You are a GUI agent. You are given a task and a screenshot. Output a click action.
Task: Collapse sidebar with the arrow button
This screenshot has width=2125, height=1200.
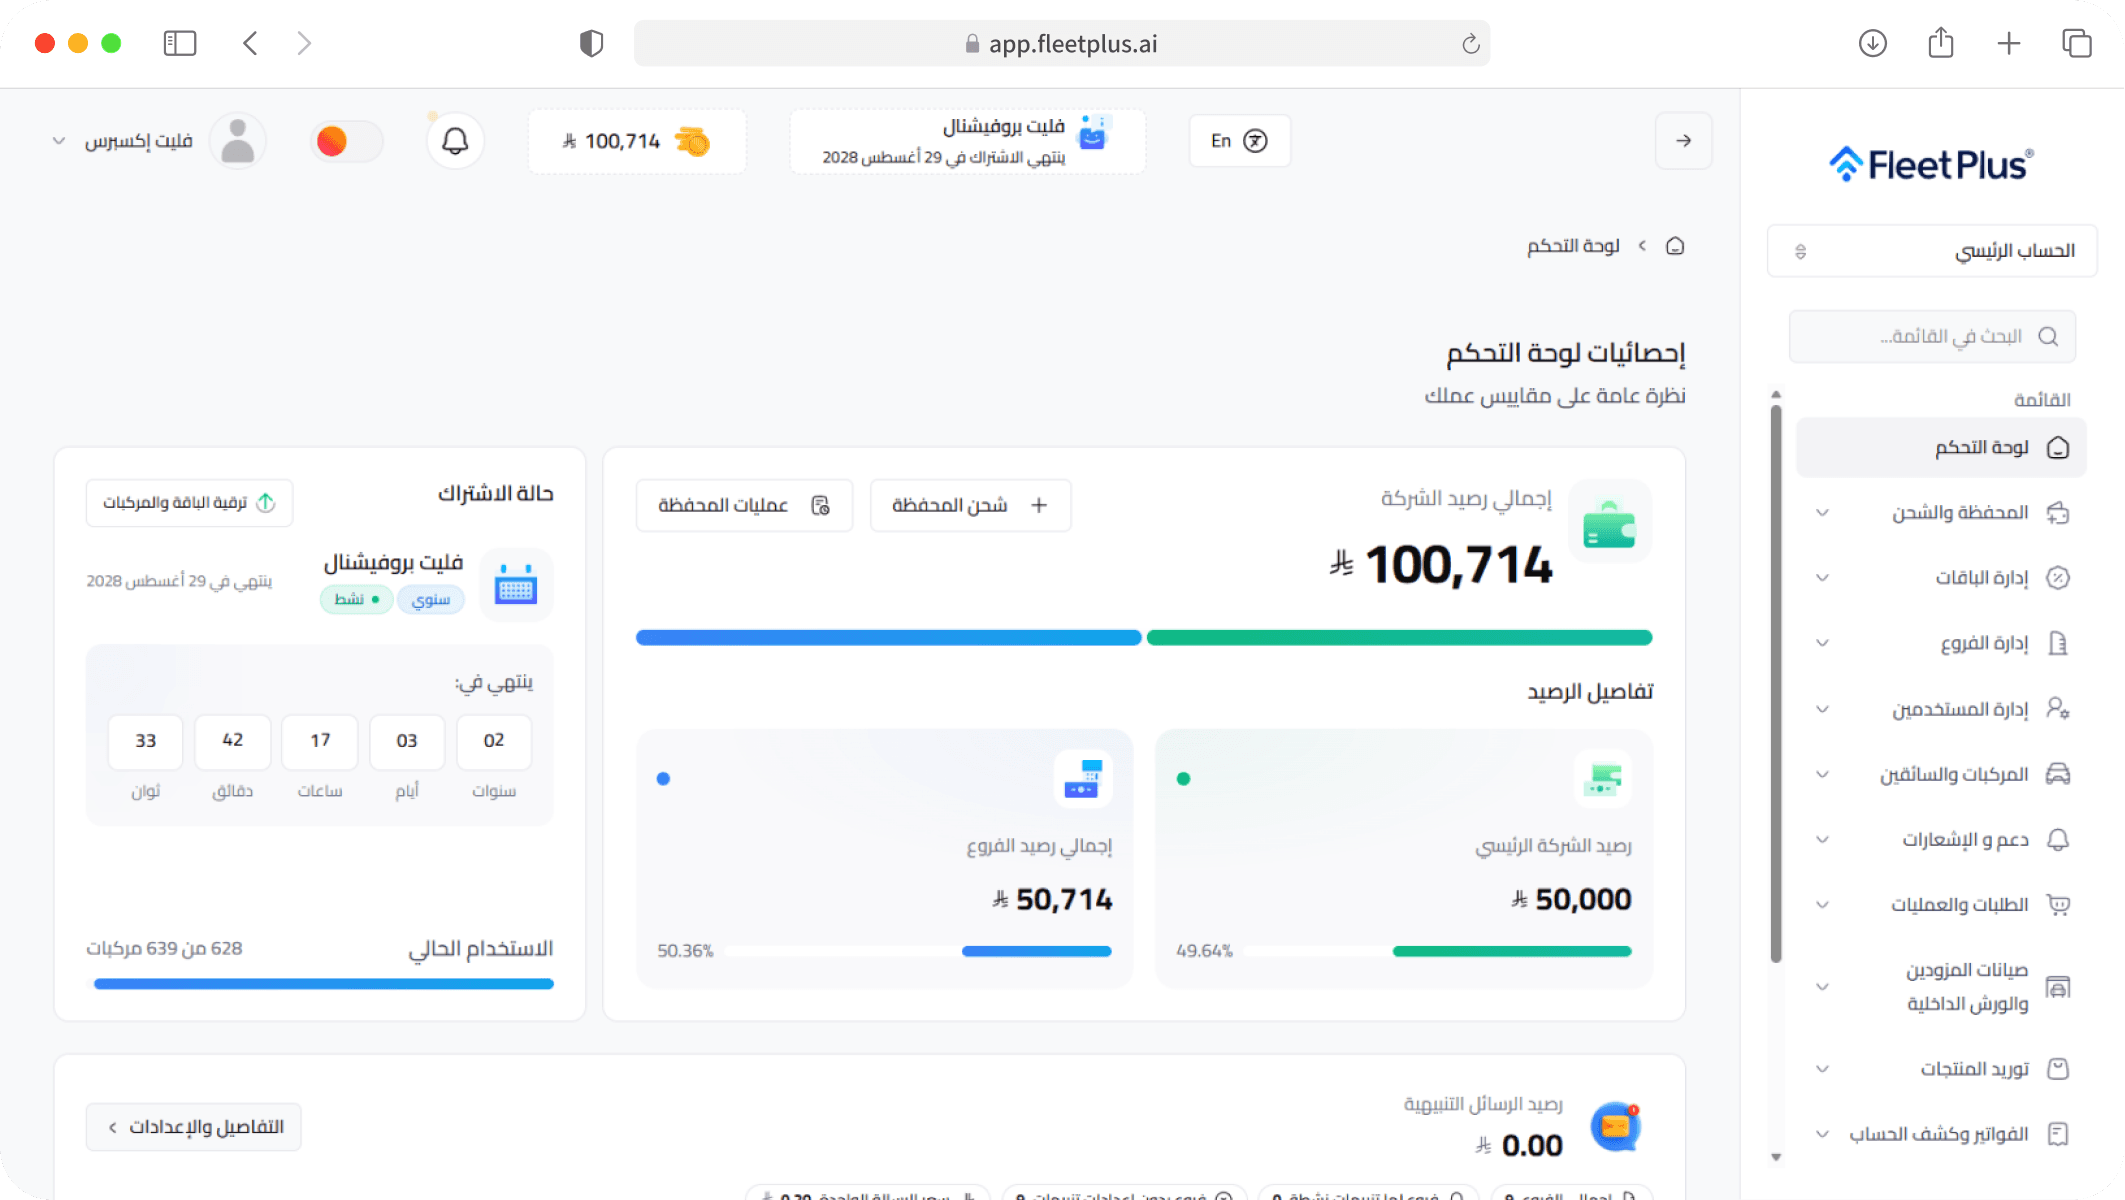coord(1683,141)
